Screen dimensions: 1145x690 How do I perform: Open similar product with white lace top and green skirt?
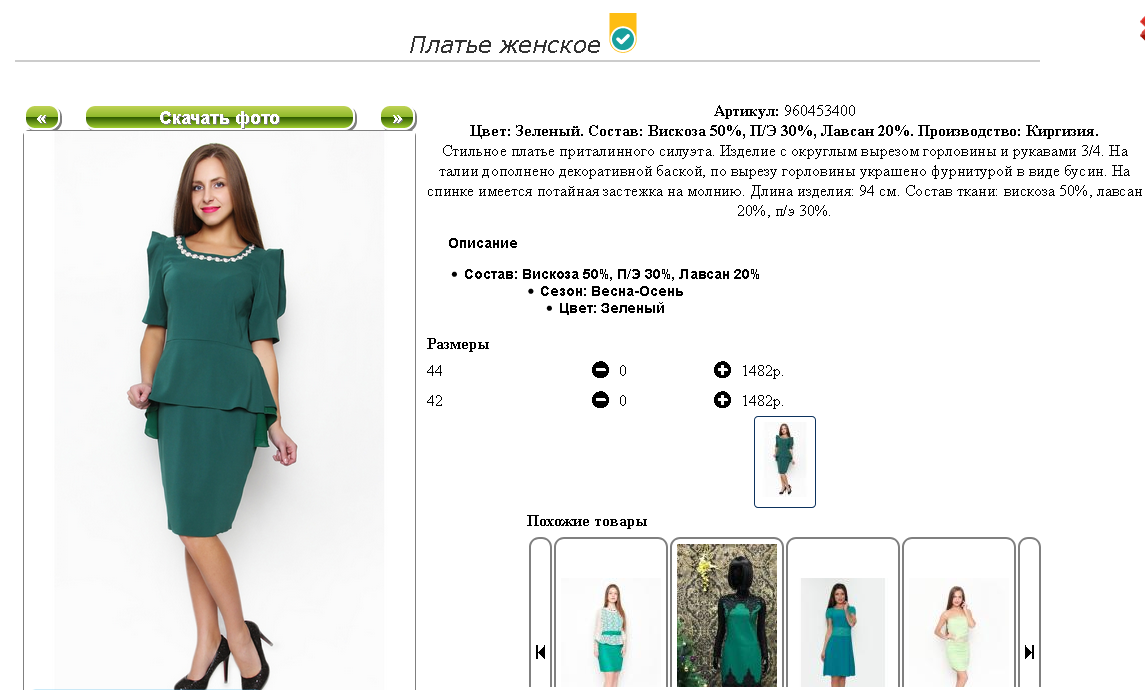coord(610,632)
